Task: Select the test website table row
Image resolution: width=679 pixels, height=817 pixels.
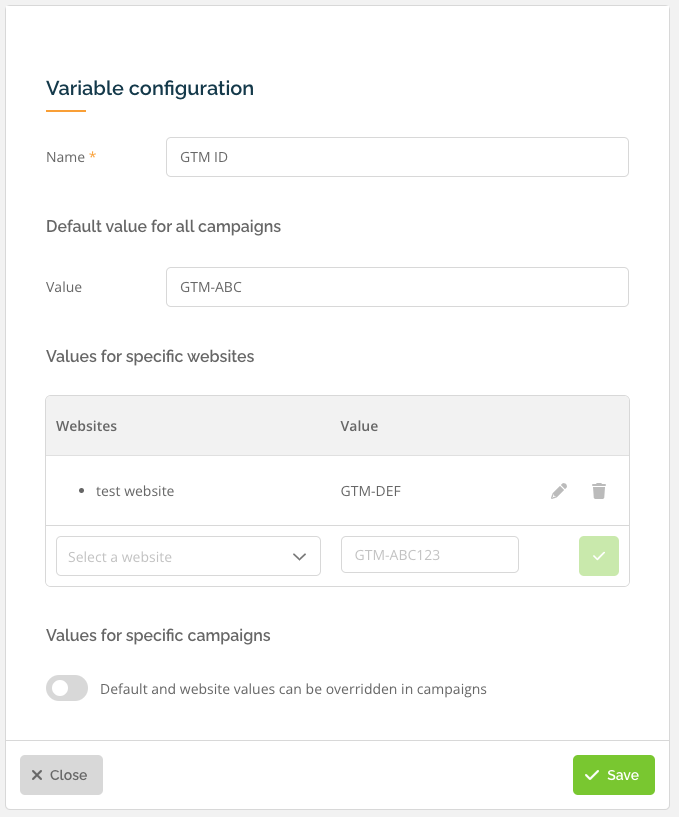Action: click(x=250, y=490)
